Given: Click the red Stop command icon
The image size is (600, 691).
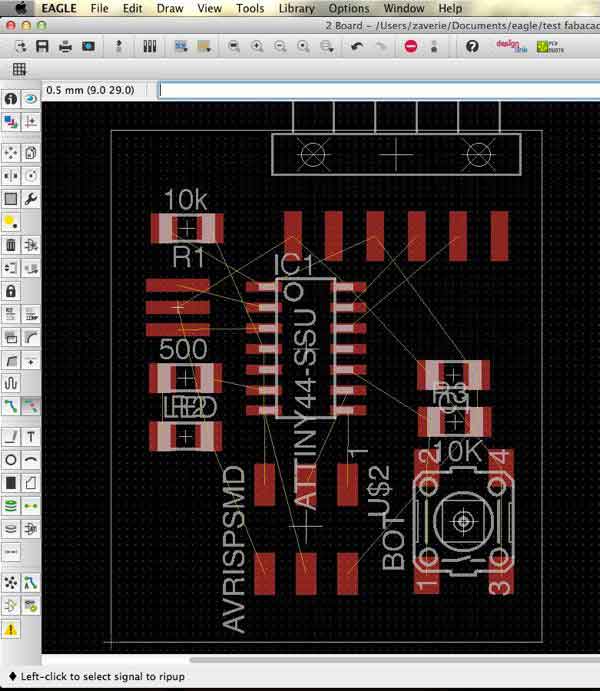Looking at the screenshot, I should [x=411, y=46].
